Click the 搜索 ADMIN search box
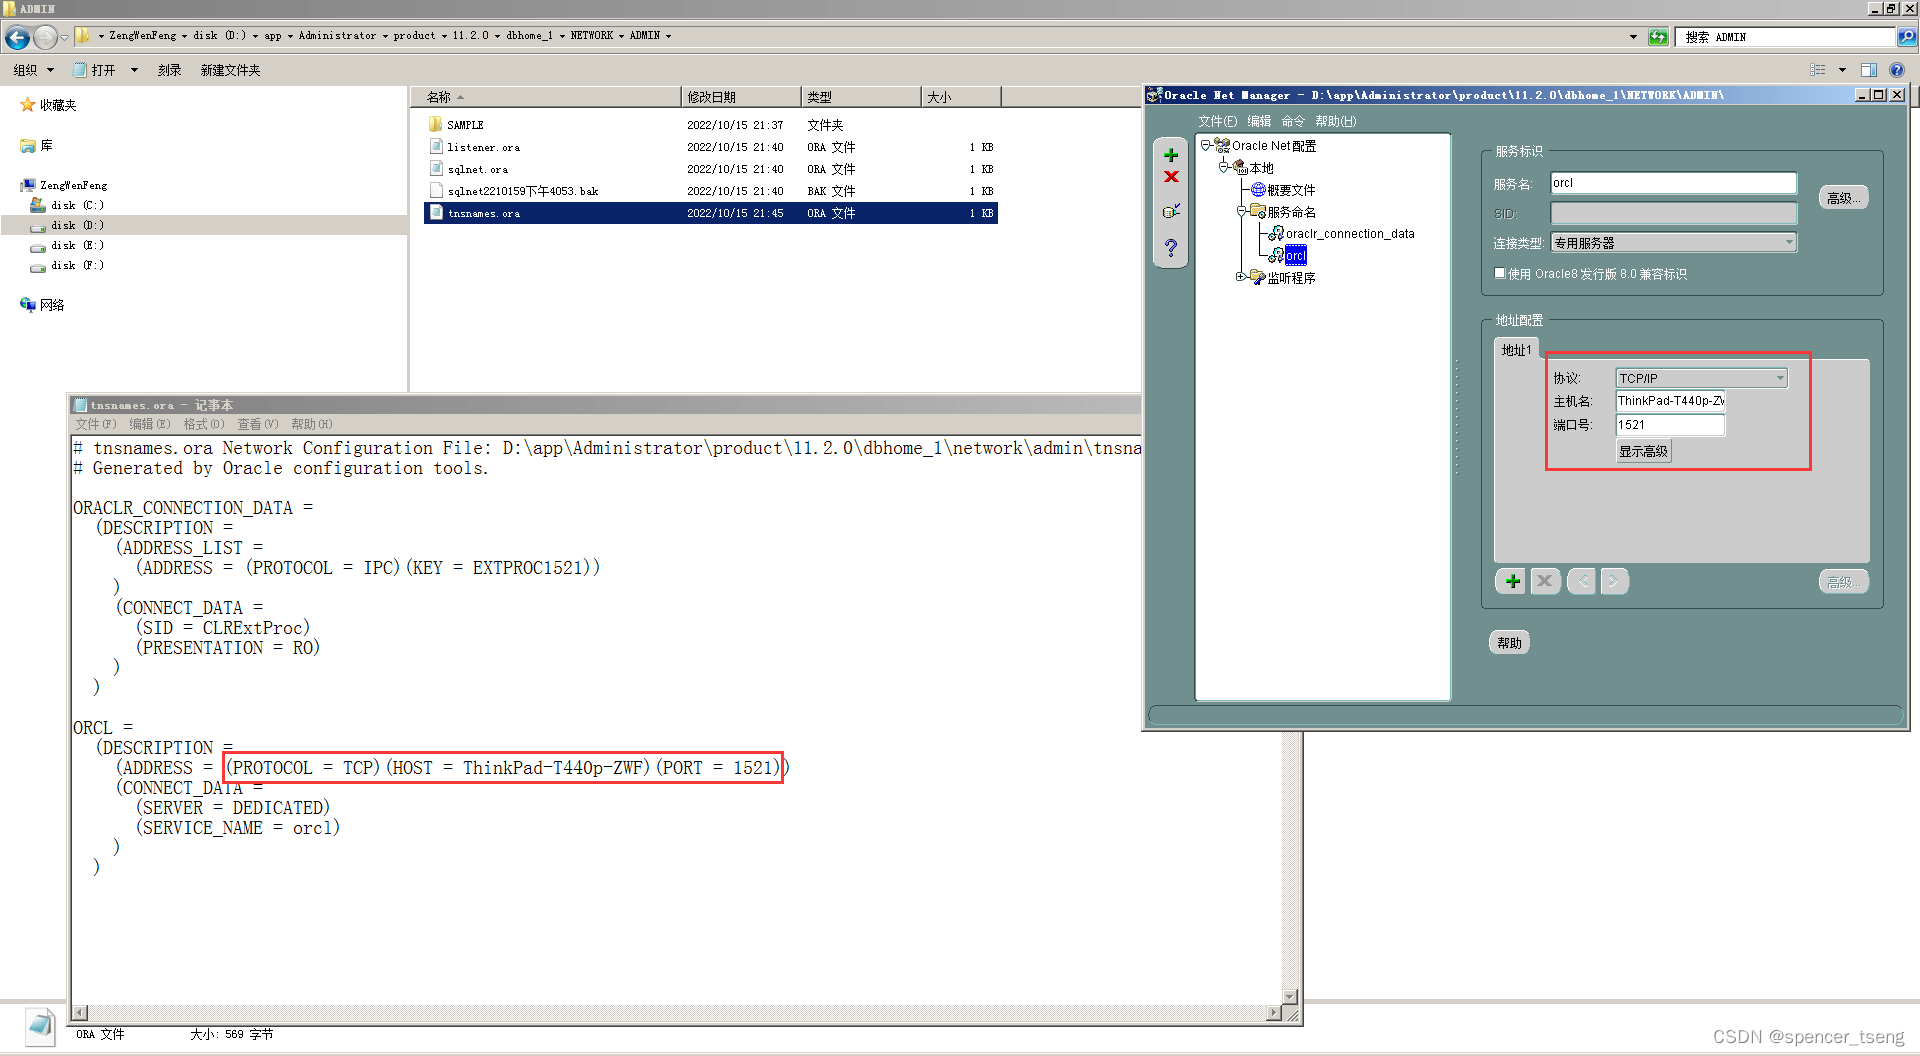1920x1056 pixels. coord(1785,37)
